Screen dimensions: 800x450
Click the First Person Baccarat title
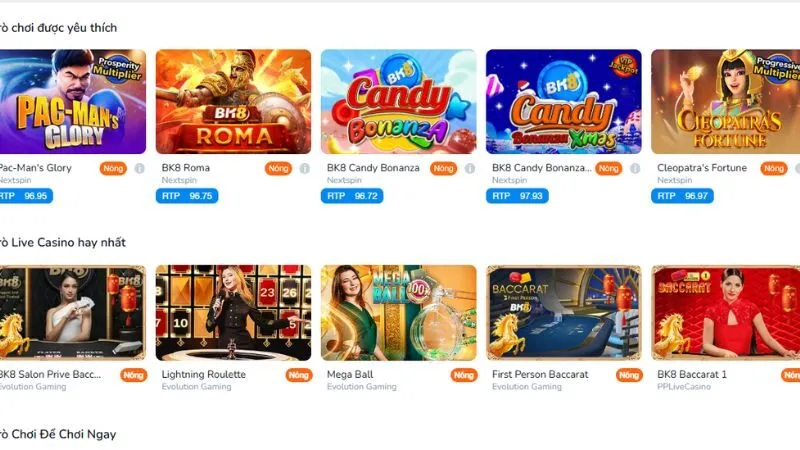point(540,374)
